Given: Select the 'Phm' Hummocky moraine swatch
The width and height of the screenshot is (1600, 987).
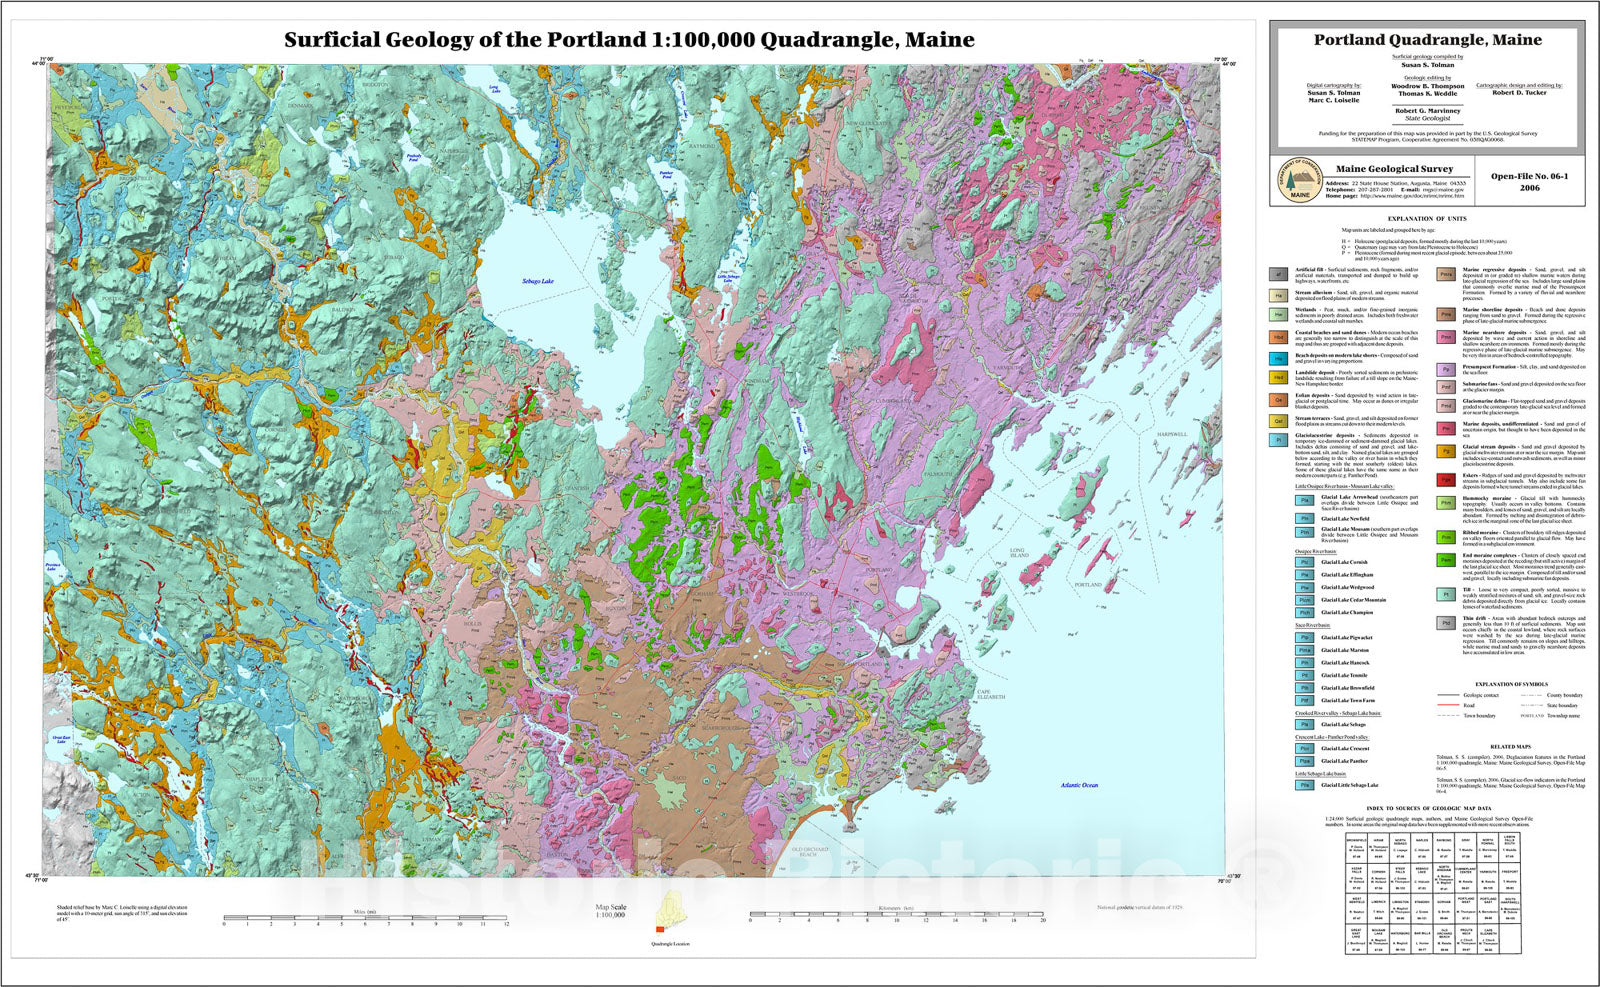Looking at the screenshot, I should pos(1446,503).
